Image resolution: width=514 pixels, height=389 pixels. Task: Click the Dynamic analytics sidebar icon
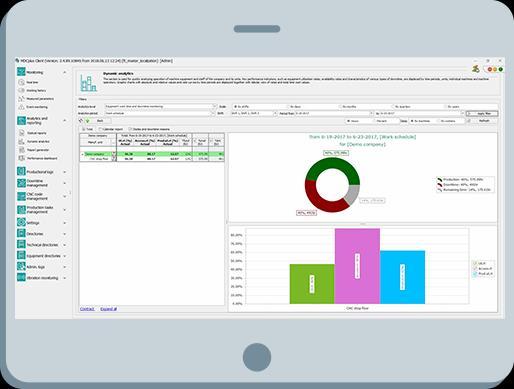coord(21,141)
